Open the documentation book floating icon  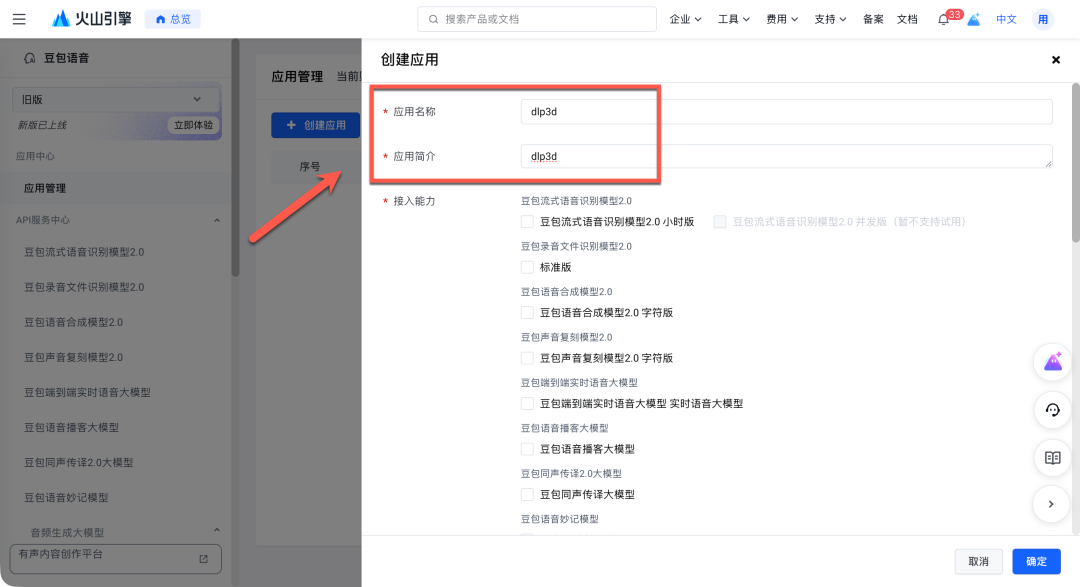pyautogui.click(x=1051, y=457)
